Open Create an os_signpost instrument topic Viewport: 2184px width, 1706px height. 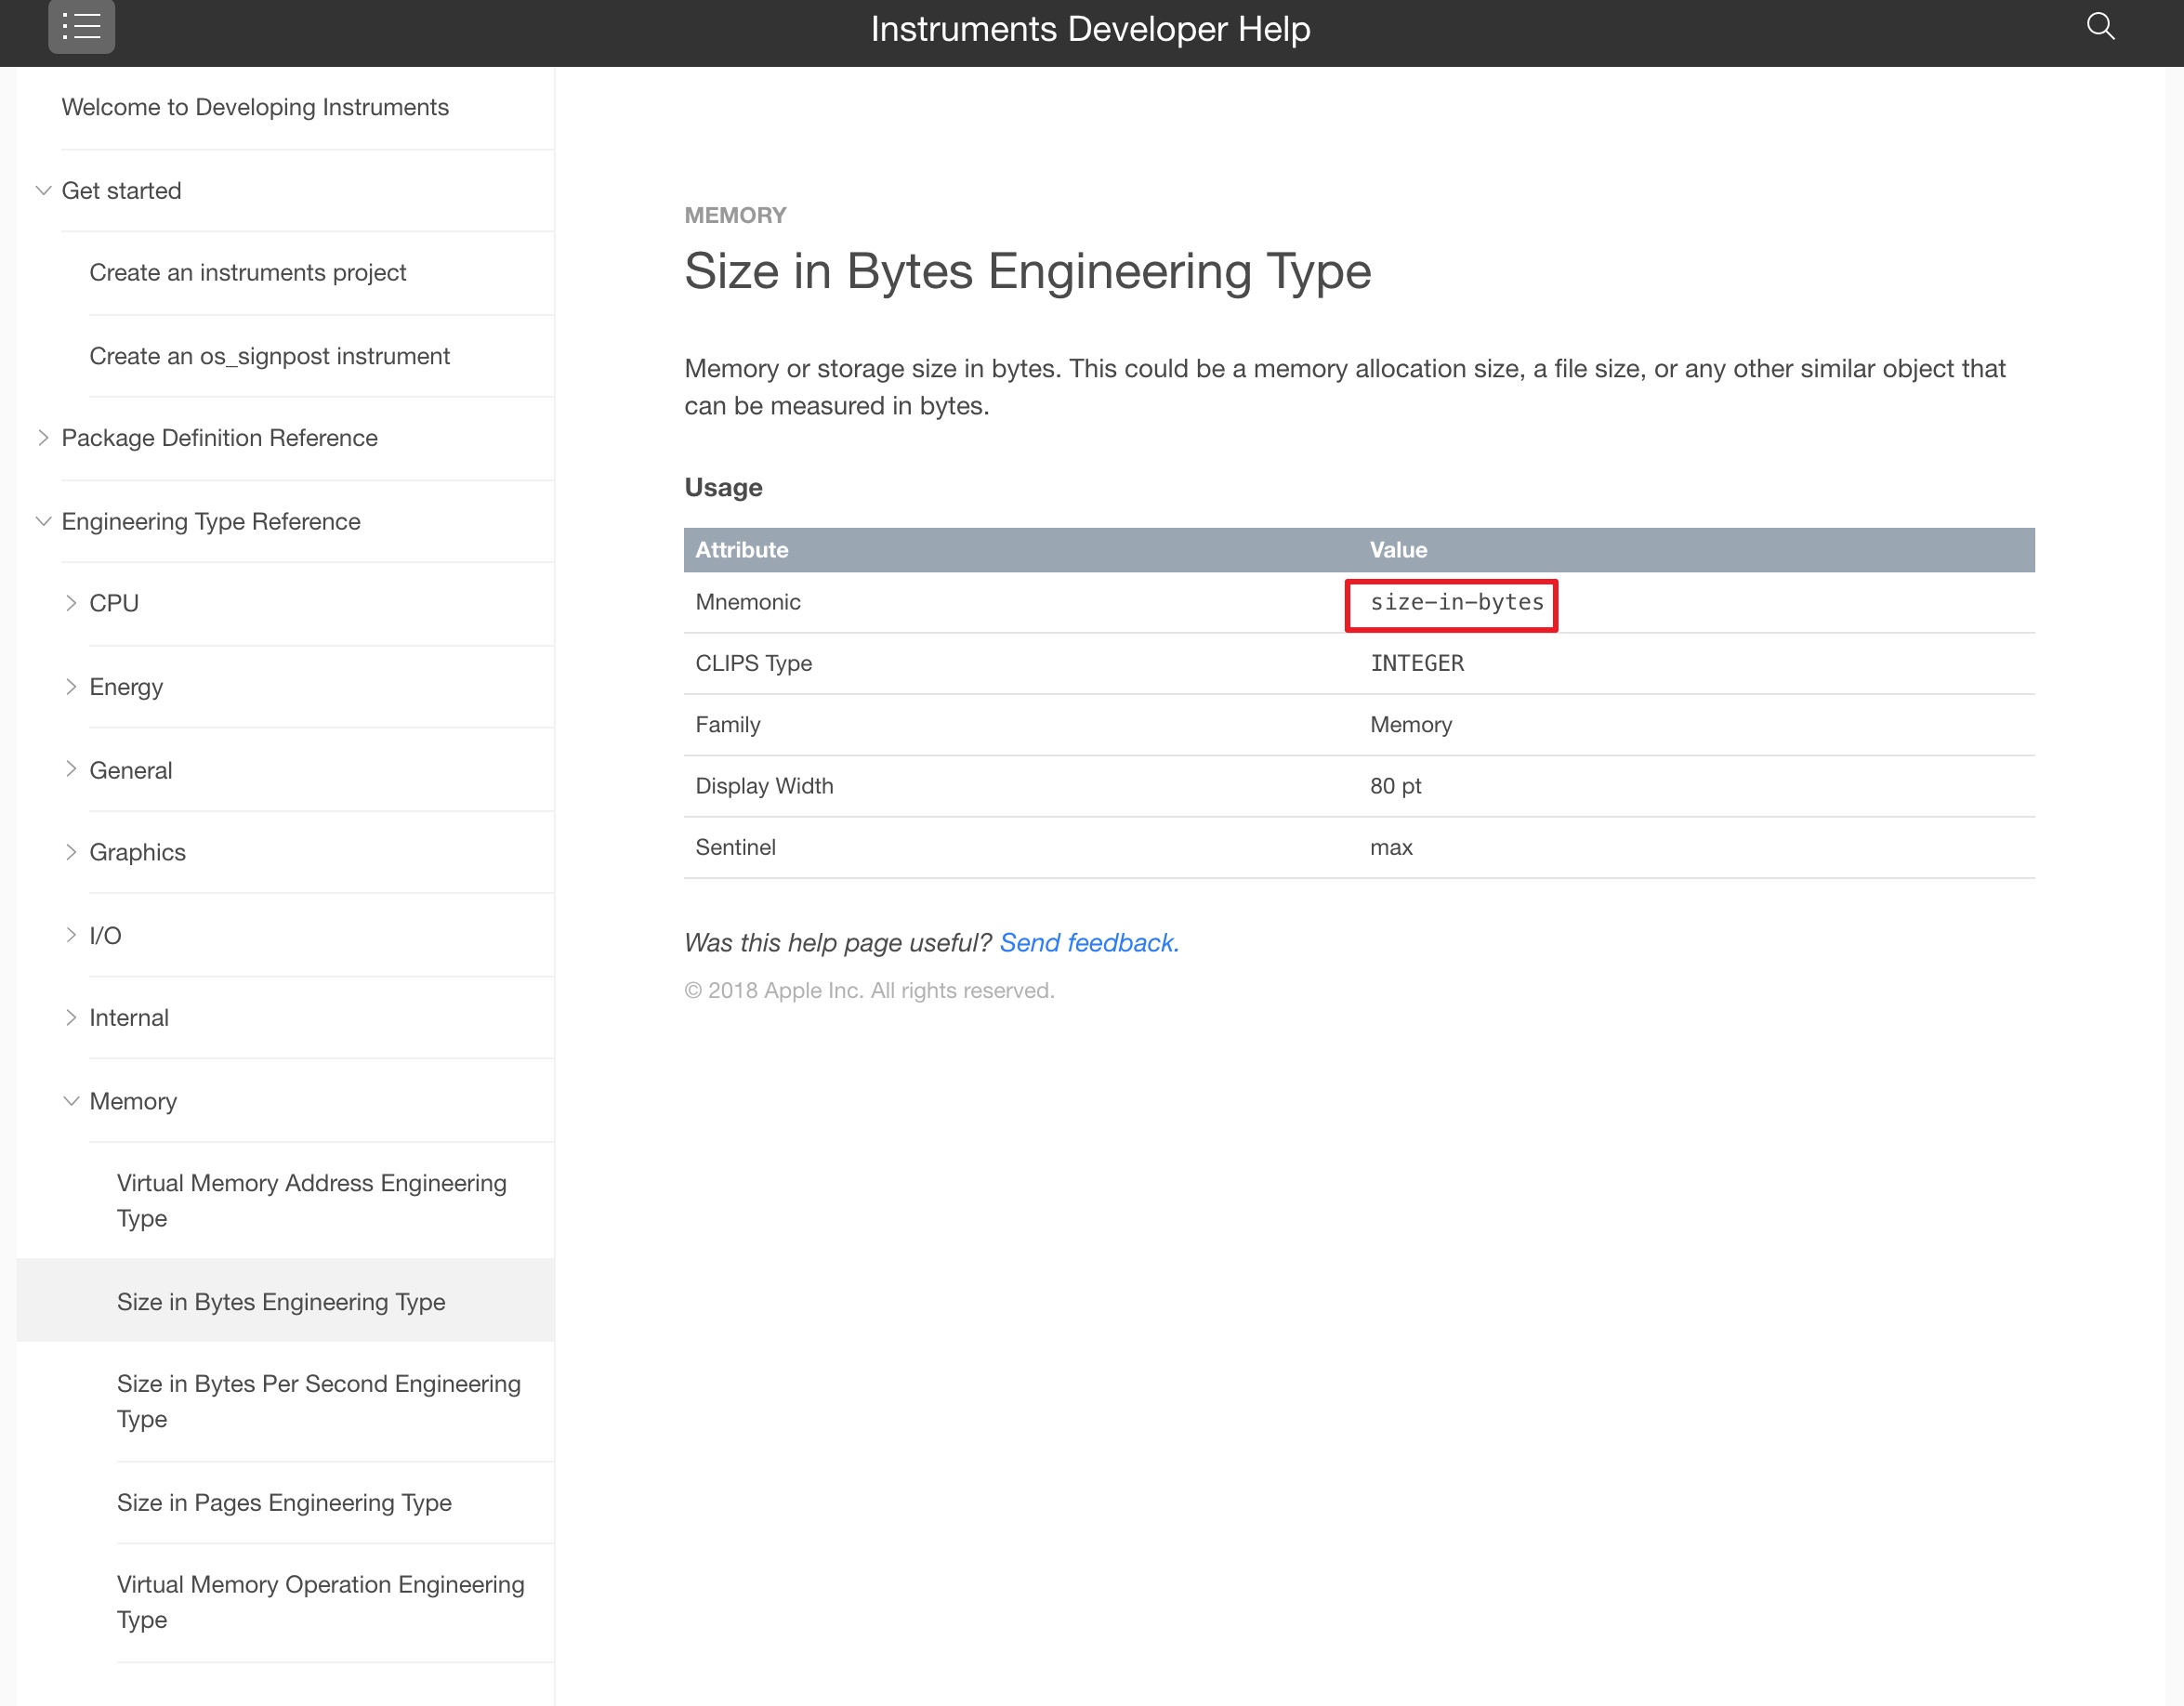click(x=269, y=356)
